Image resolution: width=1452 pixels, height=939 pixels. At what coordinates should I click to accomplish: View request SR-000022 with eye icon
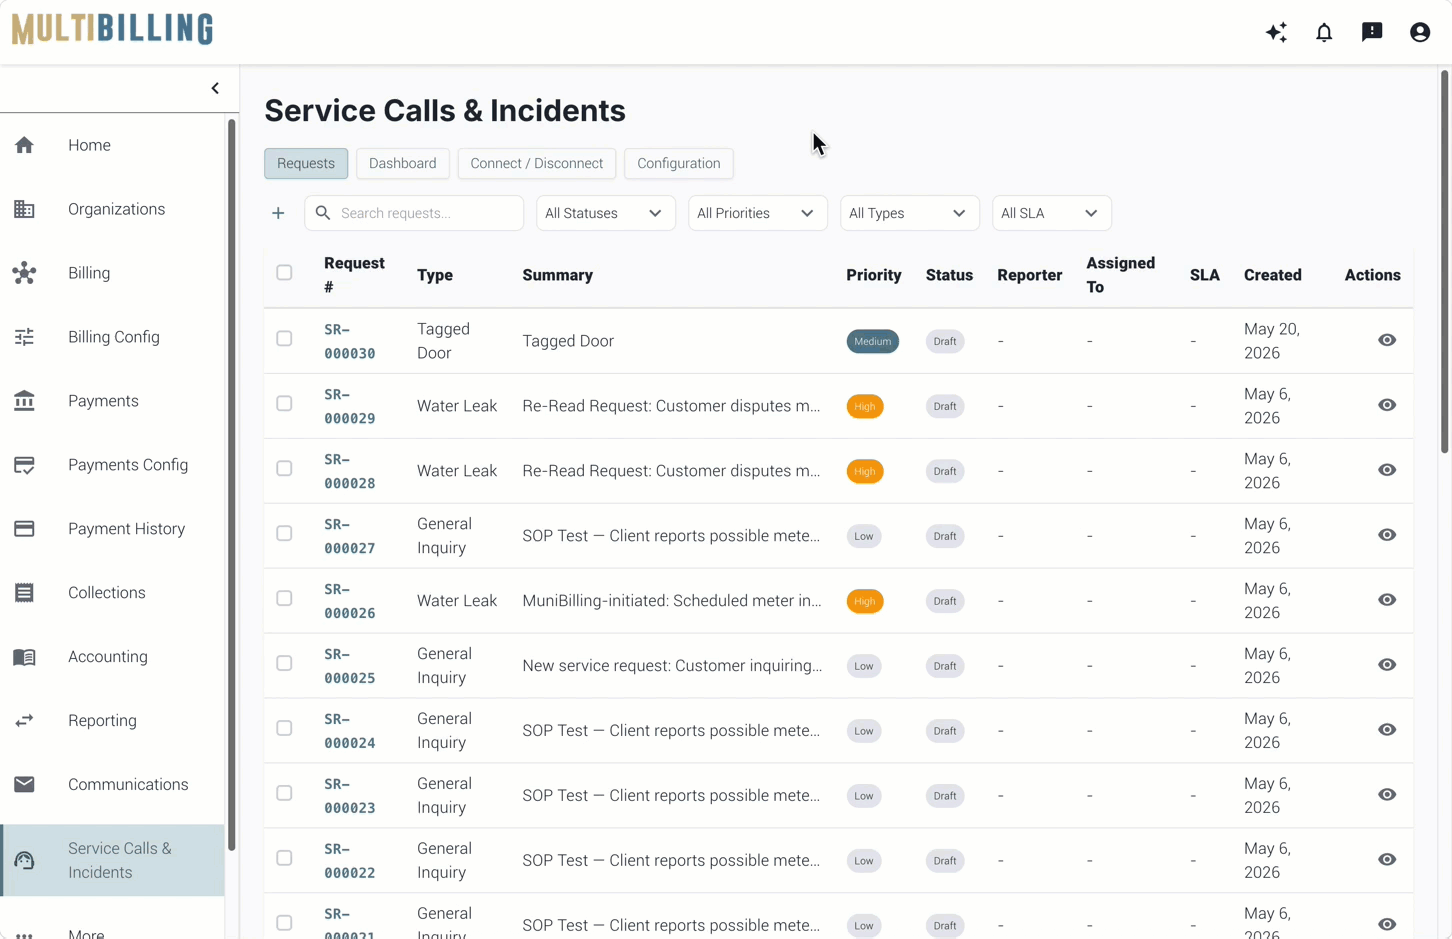pyautogui.click(x=1387, y=860)
